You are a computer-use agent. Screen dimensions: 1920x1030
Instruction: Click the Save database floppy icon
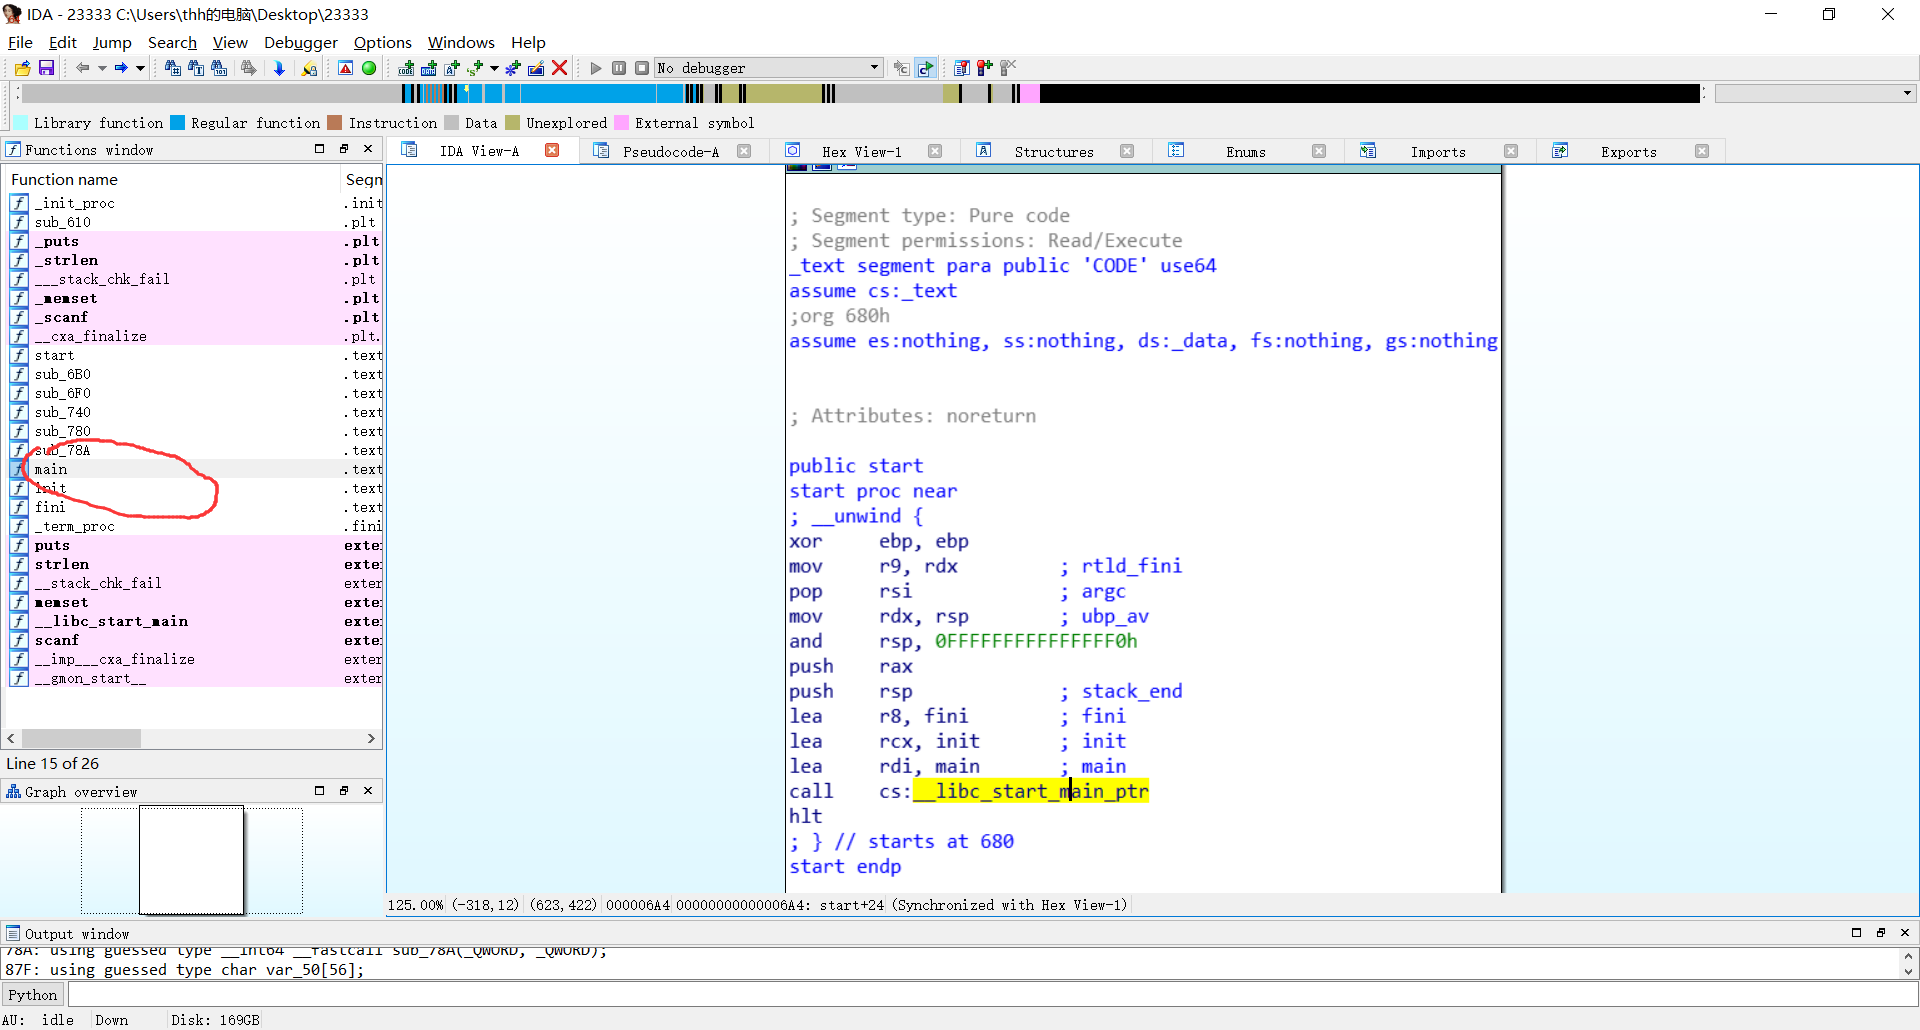46,68
